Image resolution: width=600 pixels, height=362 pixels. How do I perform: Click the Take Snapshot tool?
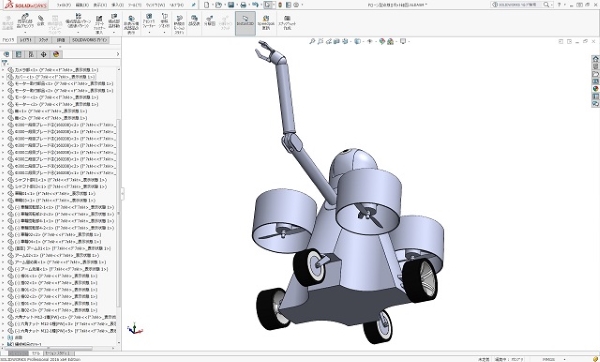[287, 22]
